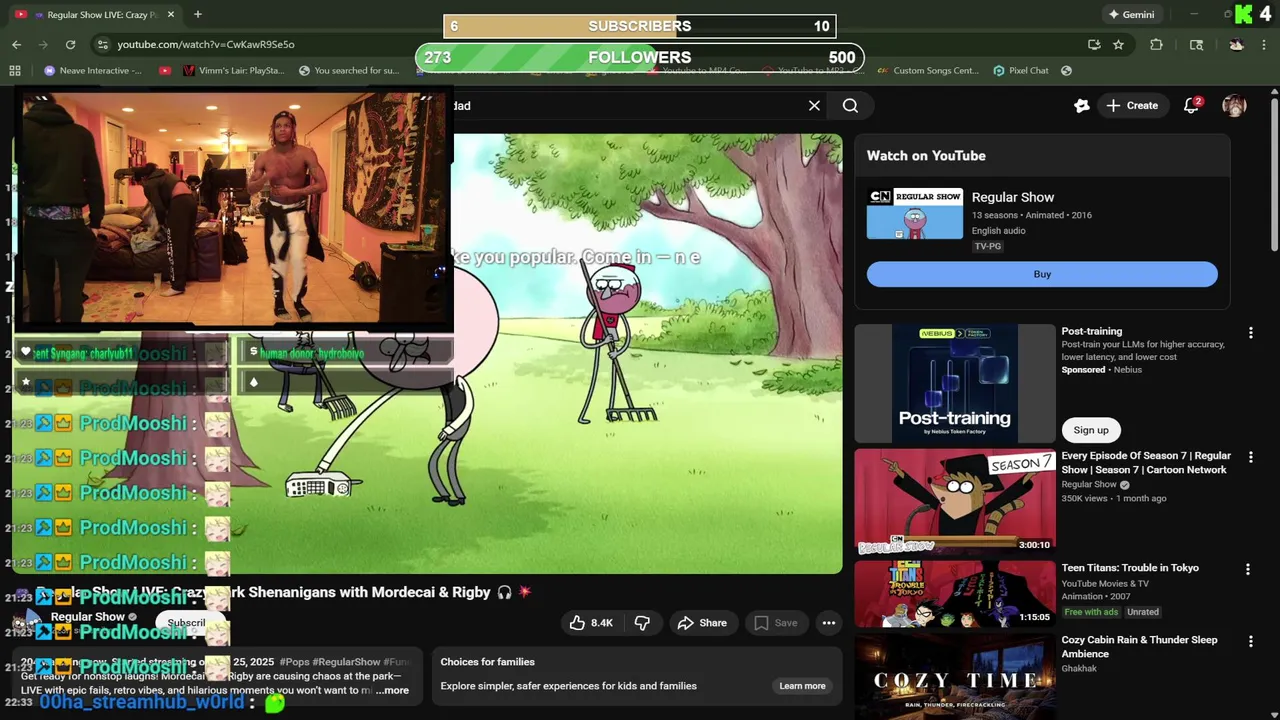Click the Ghakhak channel name
The width and height of the screenshot is (1280, 720).
pos(1079,668)
